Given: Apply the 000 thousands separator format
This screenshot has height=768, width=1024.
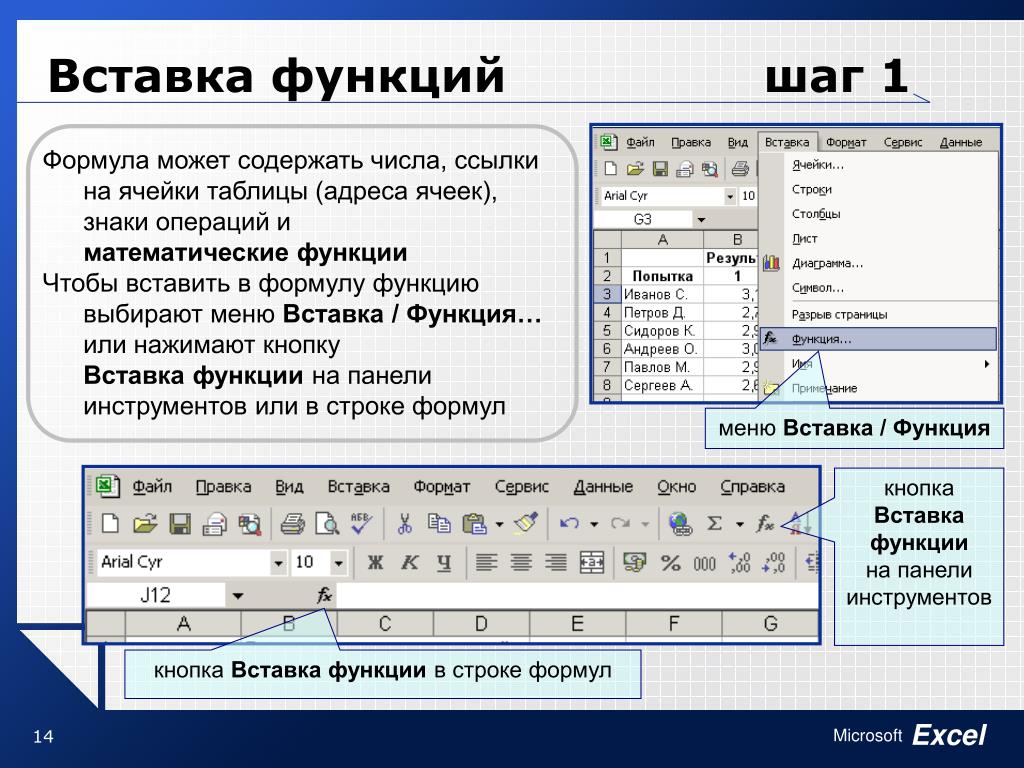Looking at the screenshot, I should (x=705, y=564).
